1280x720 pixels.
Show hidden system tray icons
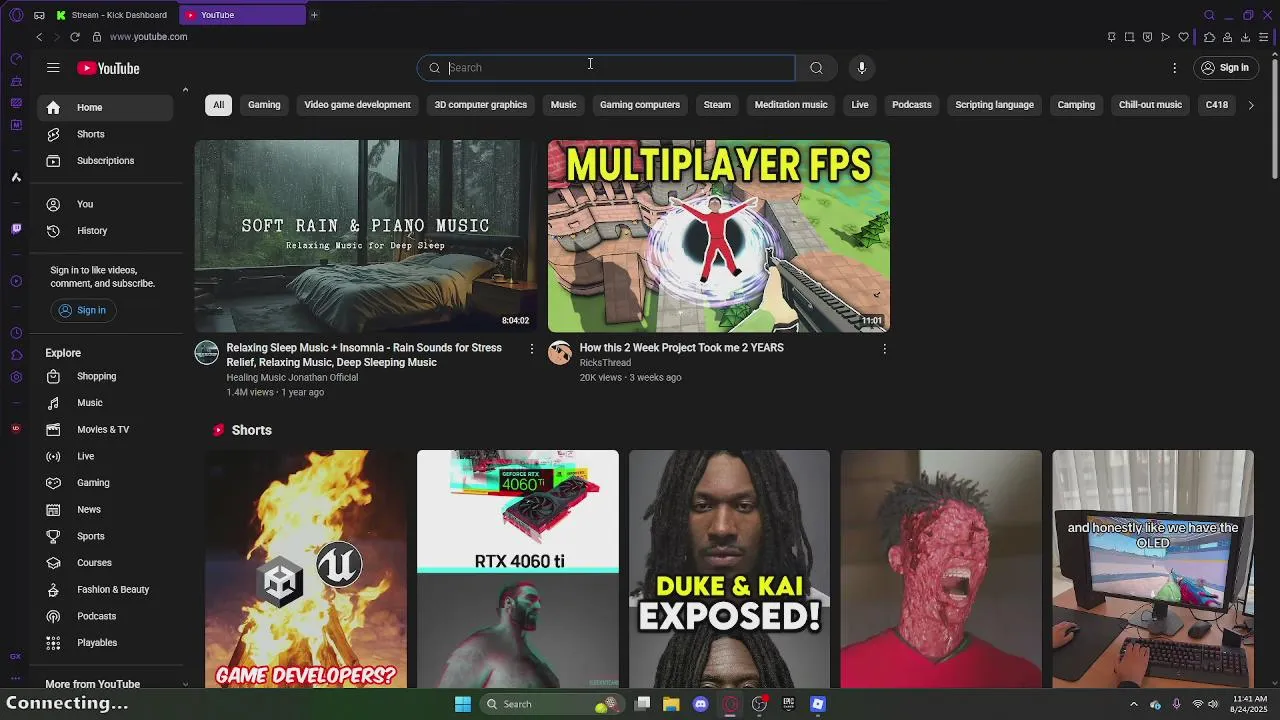pos(1133,704)
